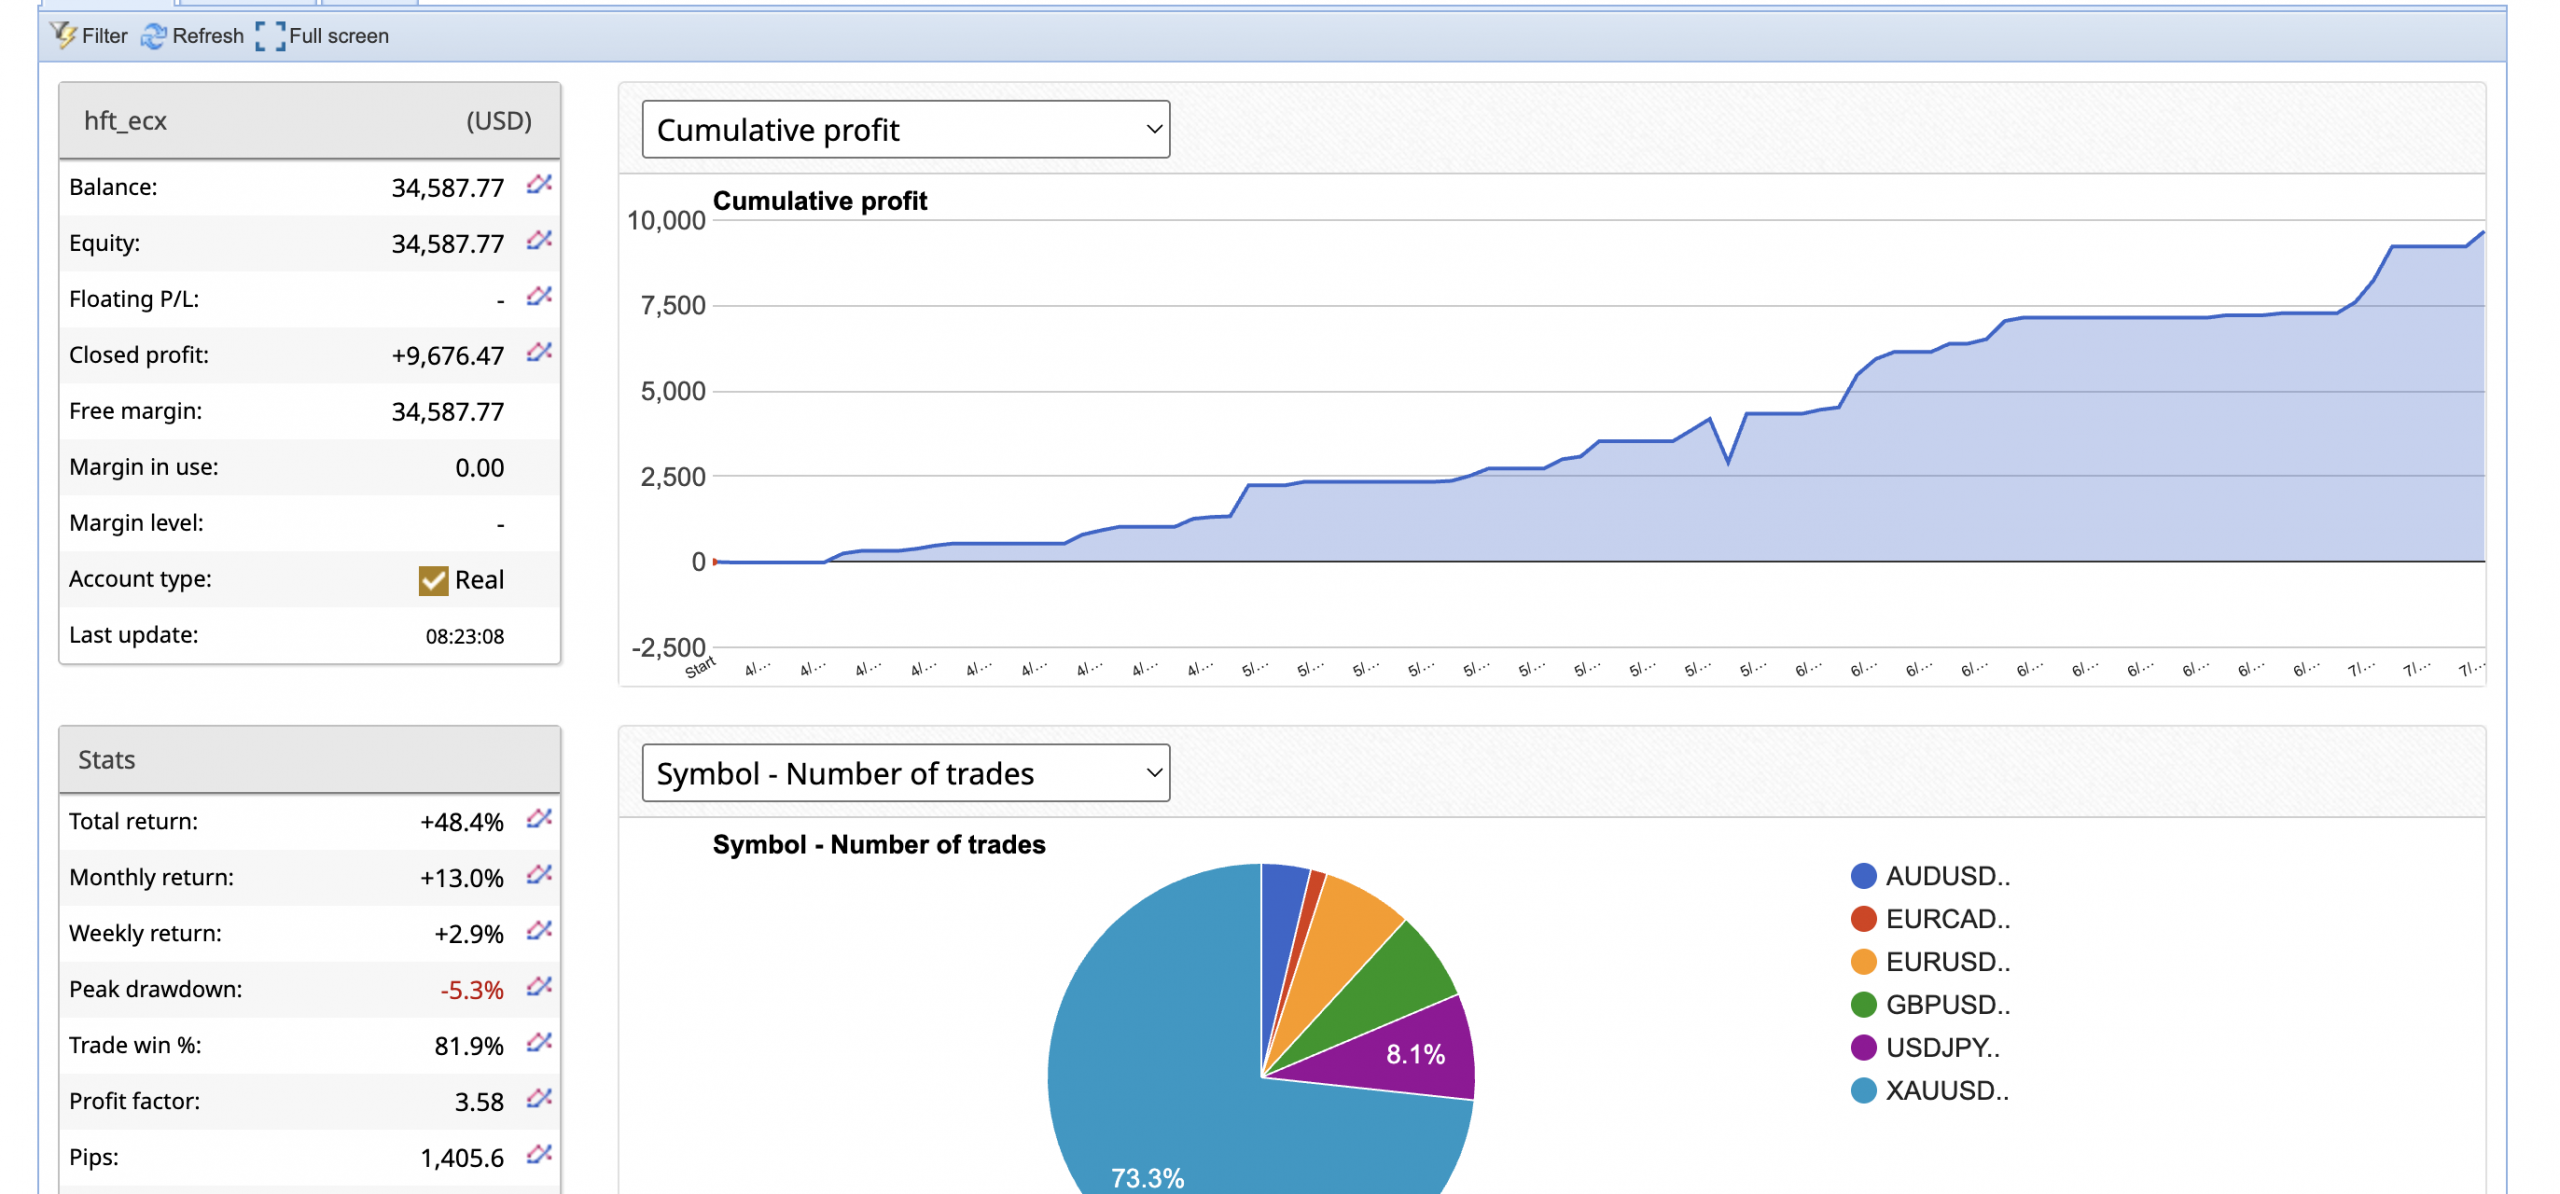2560x1194 pixels.
Task: Click the Refresh text button
Action: (208, 36)
